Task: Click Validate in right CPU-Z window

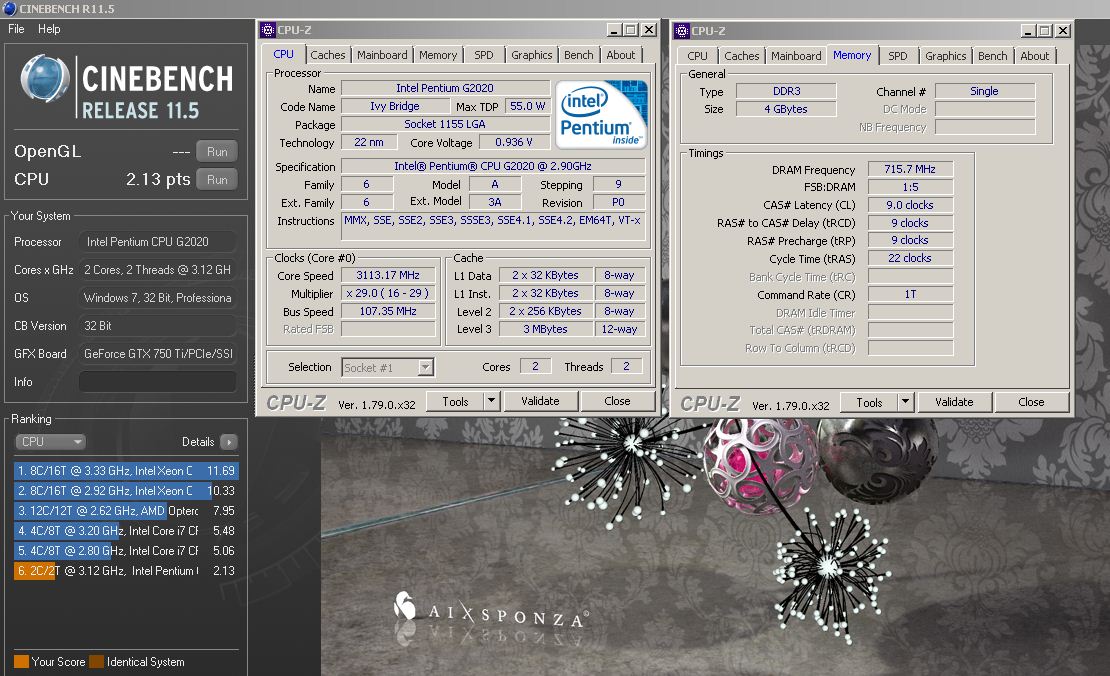Action: pyautogui.click(x=954, y=402)
